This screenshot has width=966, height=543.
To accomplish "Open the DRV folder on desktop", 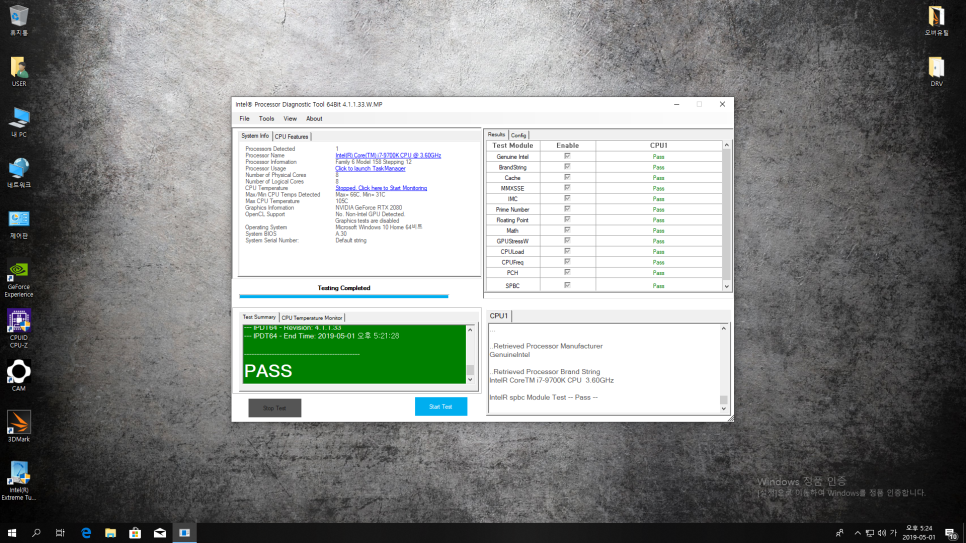I will (936, 71).
